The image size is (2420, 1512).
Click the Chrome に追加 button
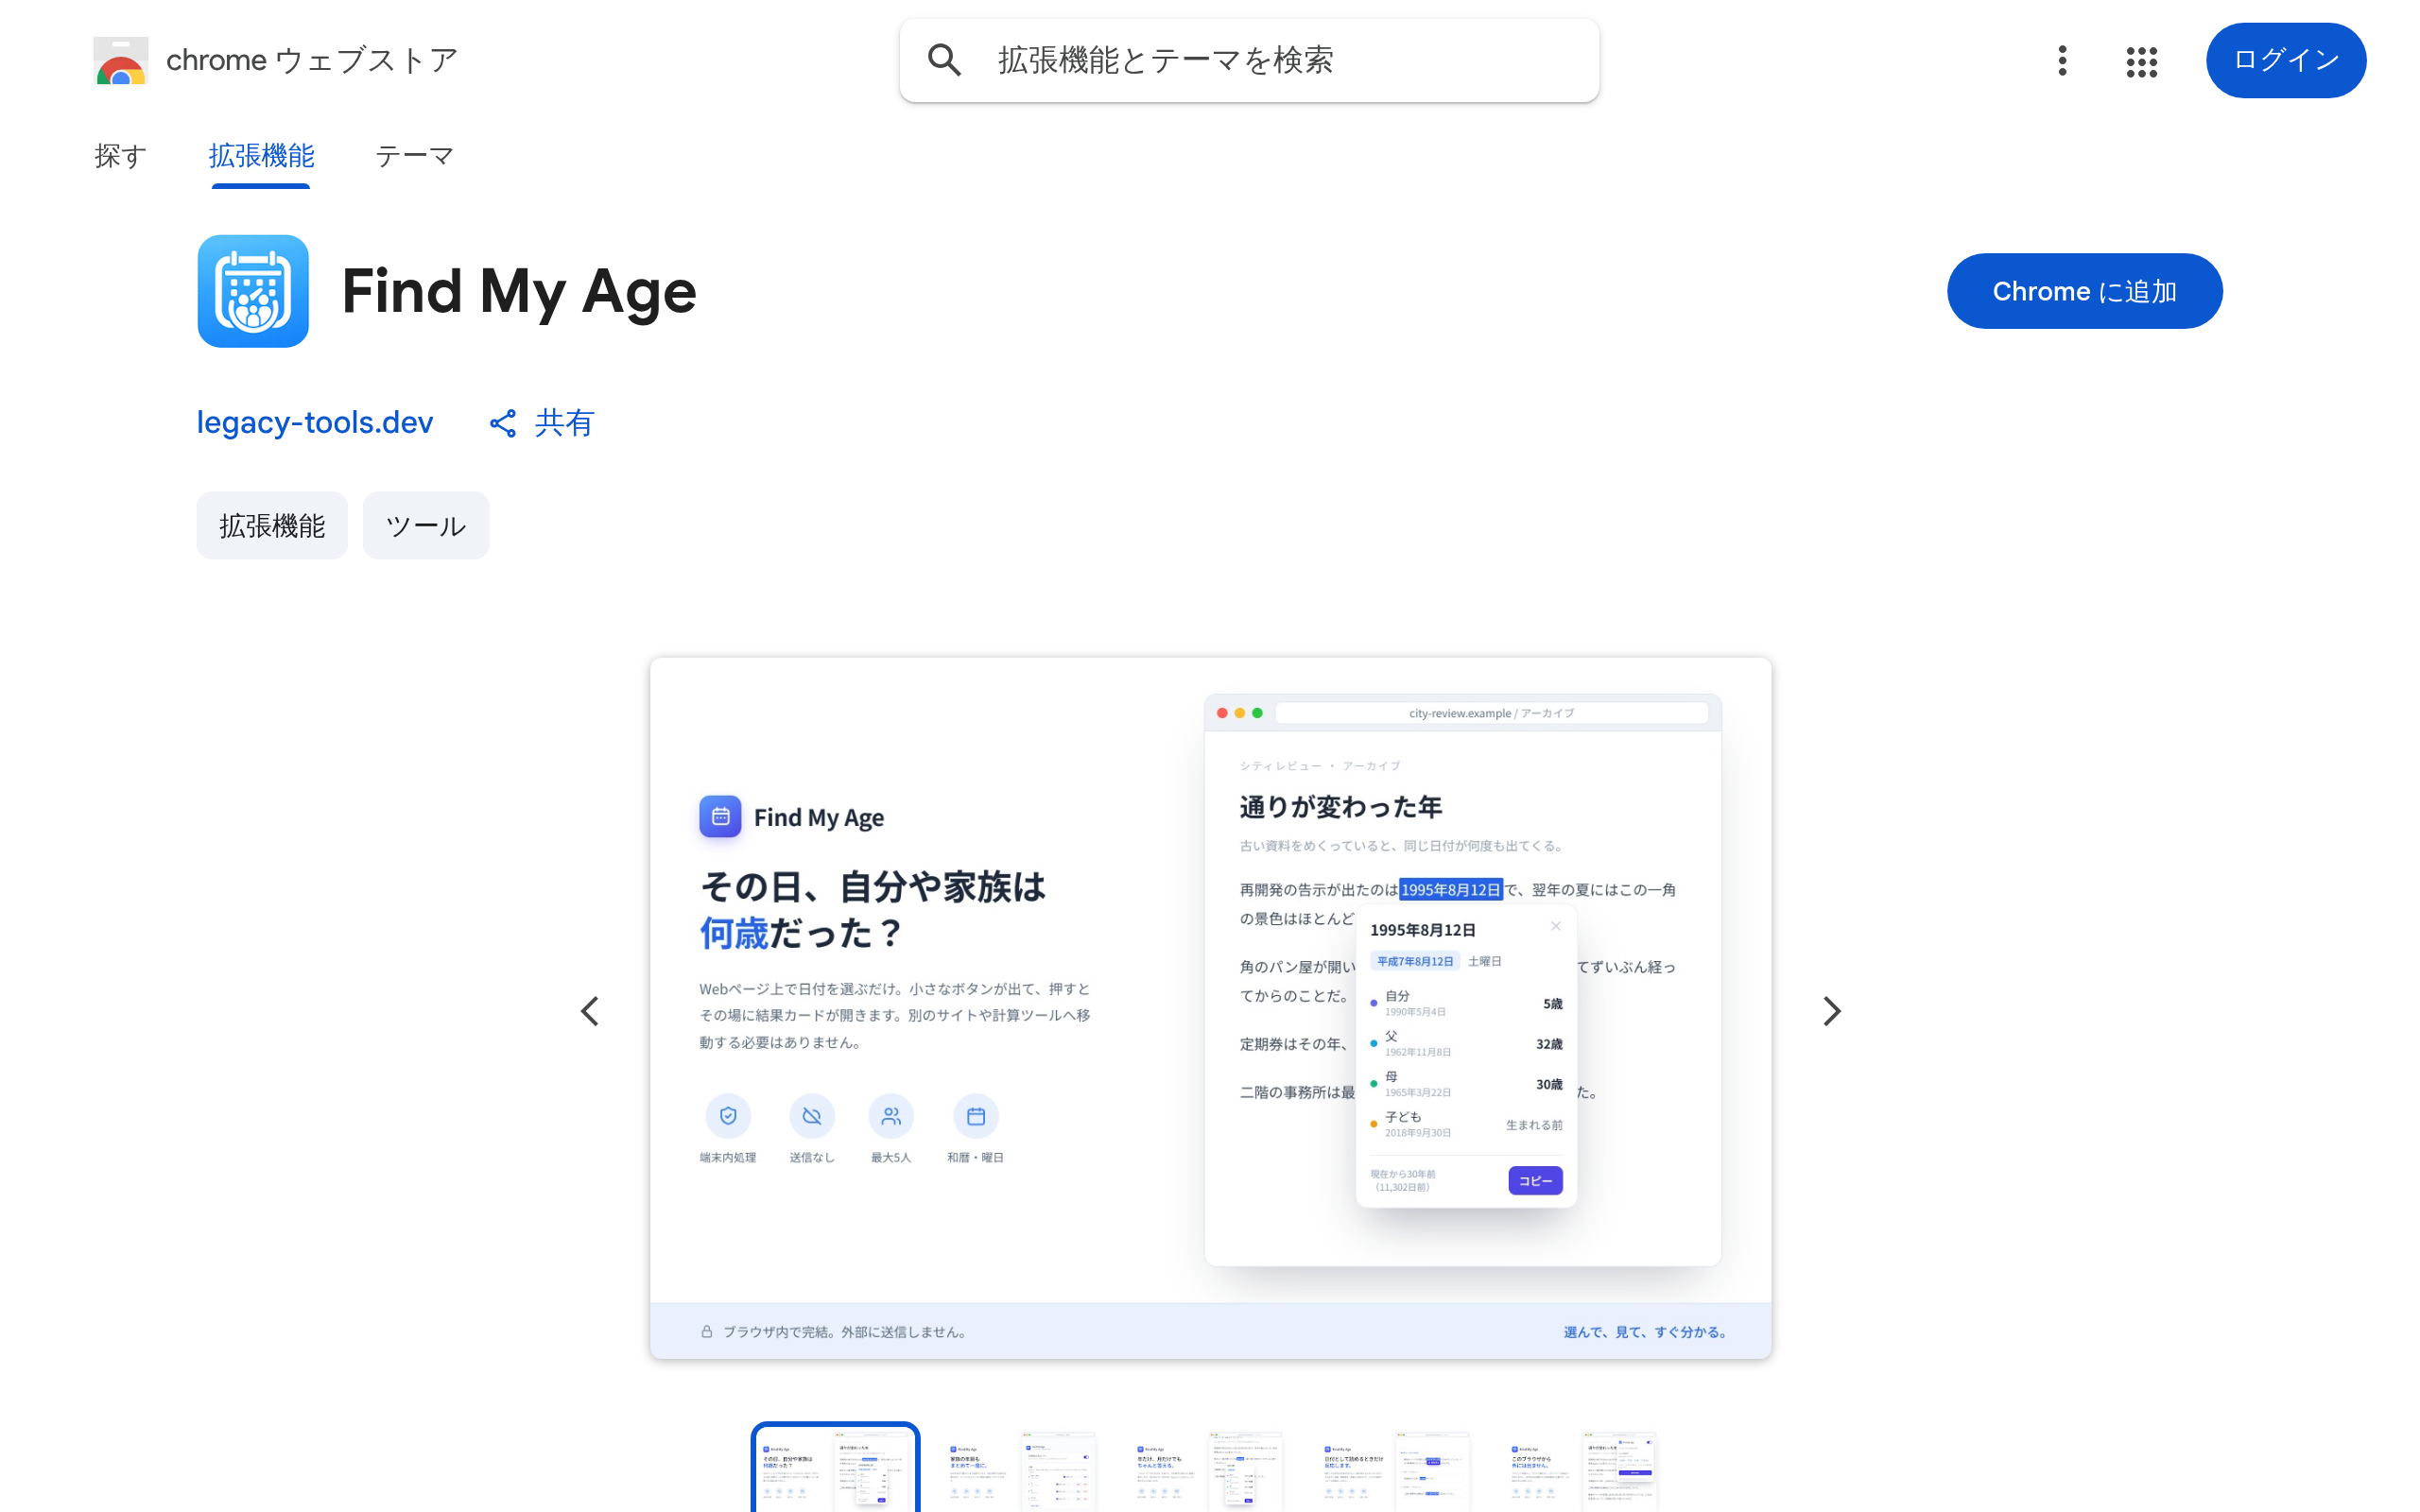pyautogui.click(x=2084, y=291)
